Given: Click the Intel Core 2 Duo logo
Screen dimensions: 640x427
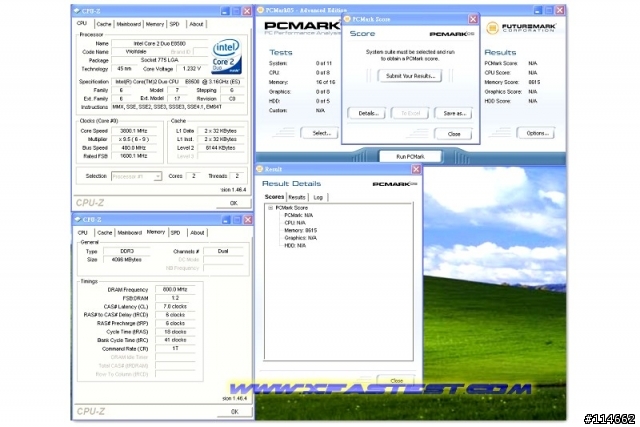Looking at the screenshot, I should click(227, 56).
